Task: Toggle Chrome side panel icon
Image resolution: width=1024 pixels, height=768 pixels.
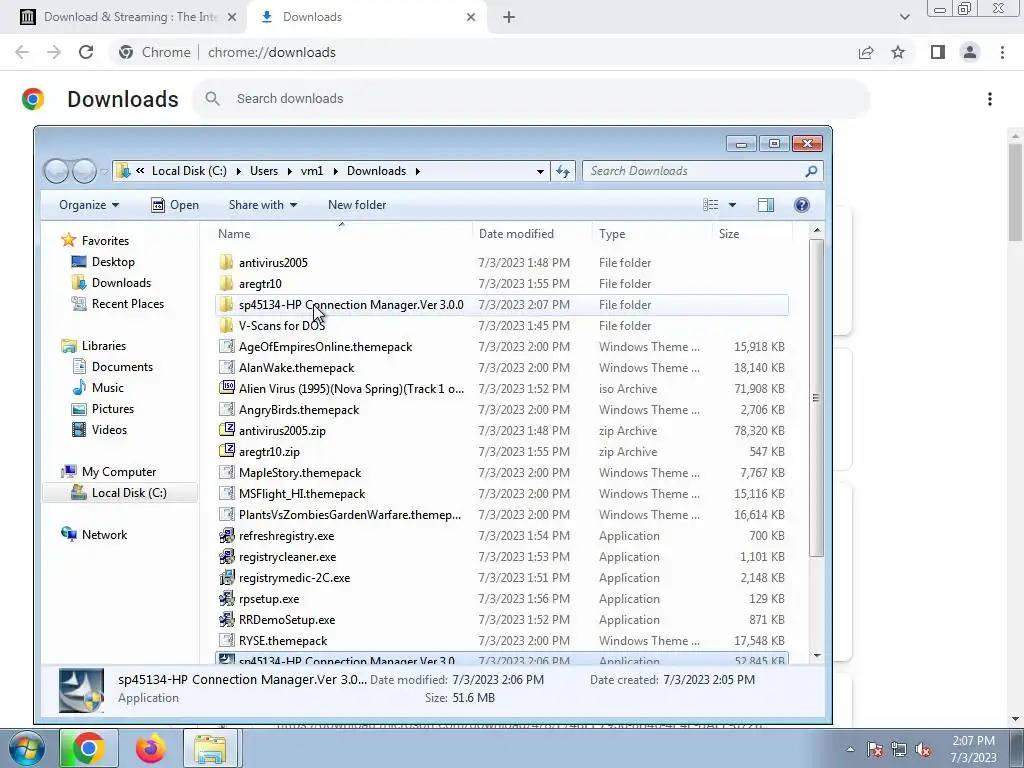Action: (938, 52)
